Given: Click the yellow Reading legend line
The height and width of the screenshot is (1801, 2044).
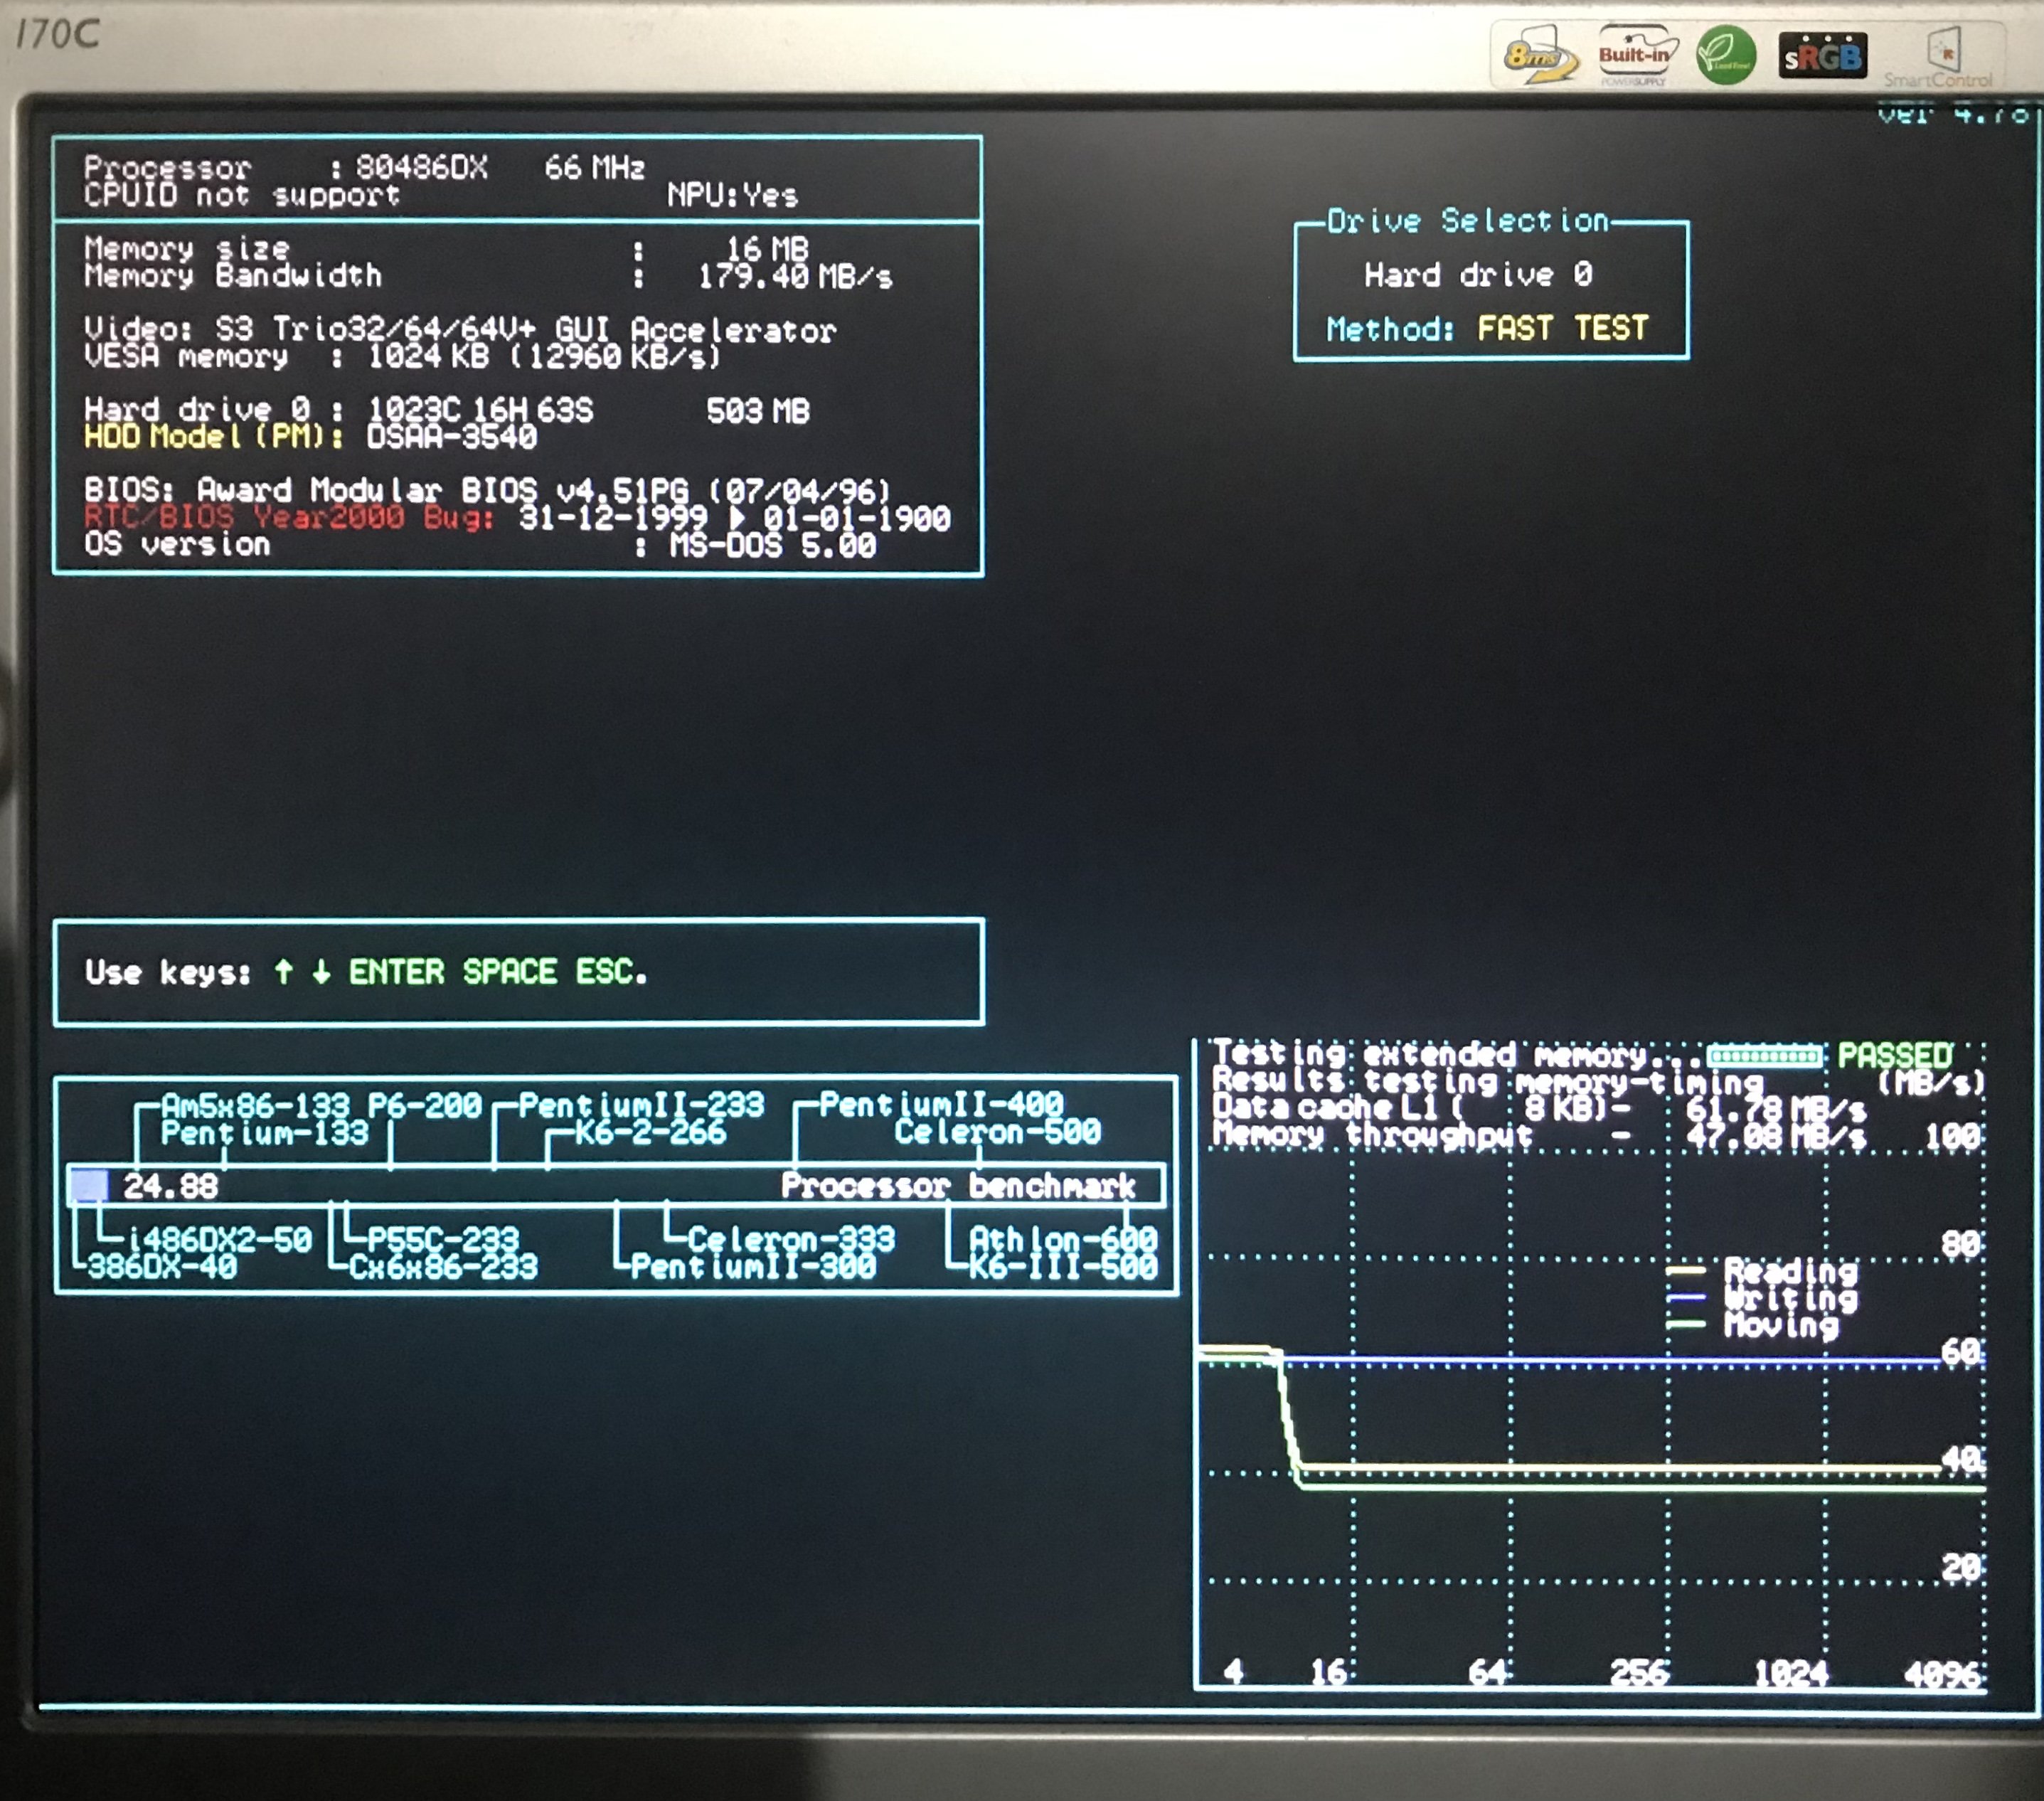Looking at the screenshot, I should click(1686, 1271).
